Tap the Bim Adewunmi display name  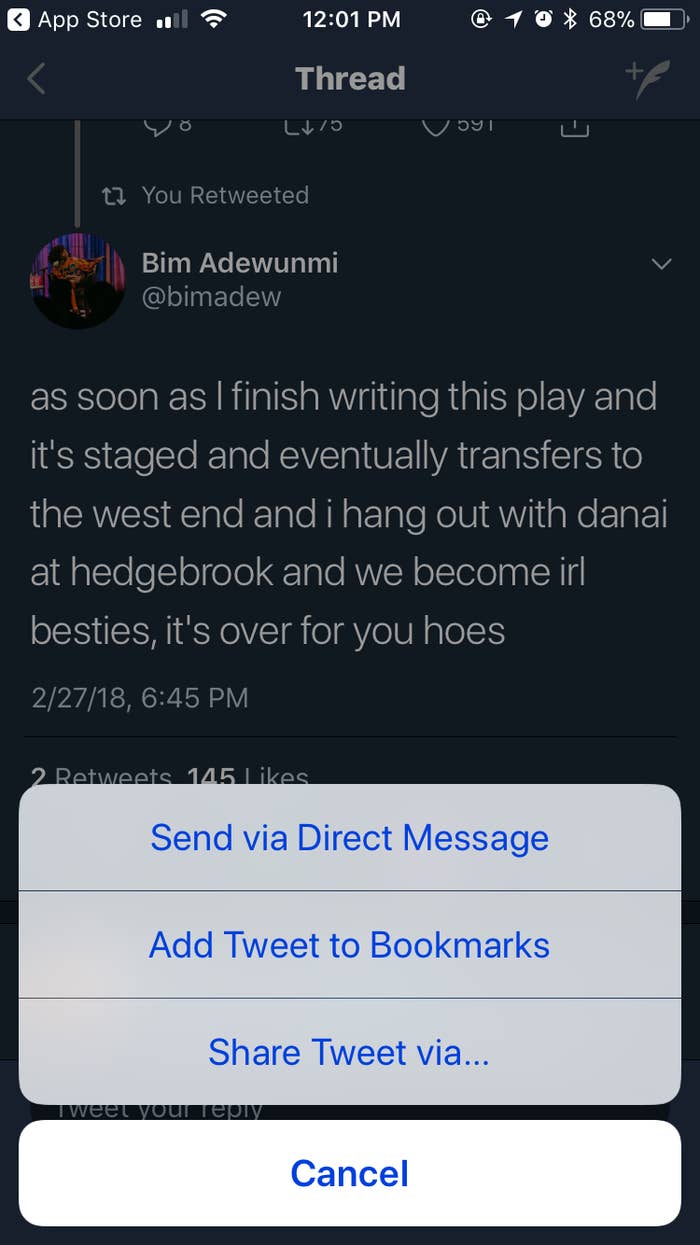tap(240, 262)
